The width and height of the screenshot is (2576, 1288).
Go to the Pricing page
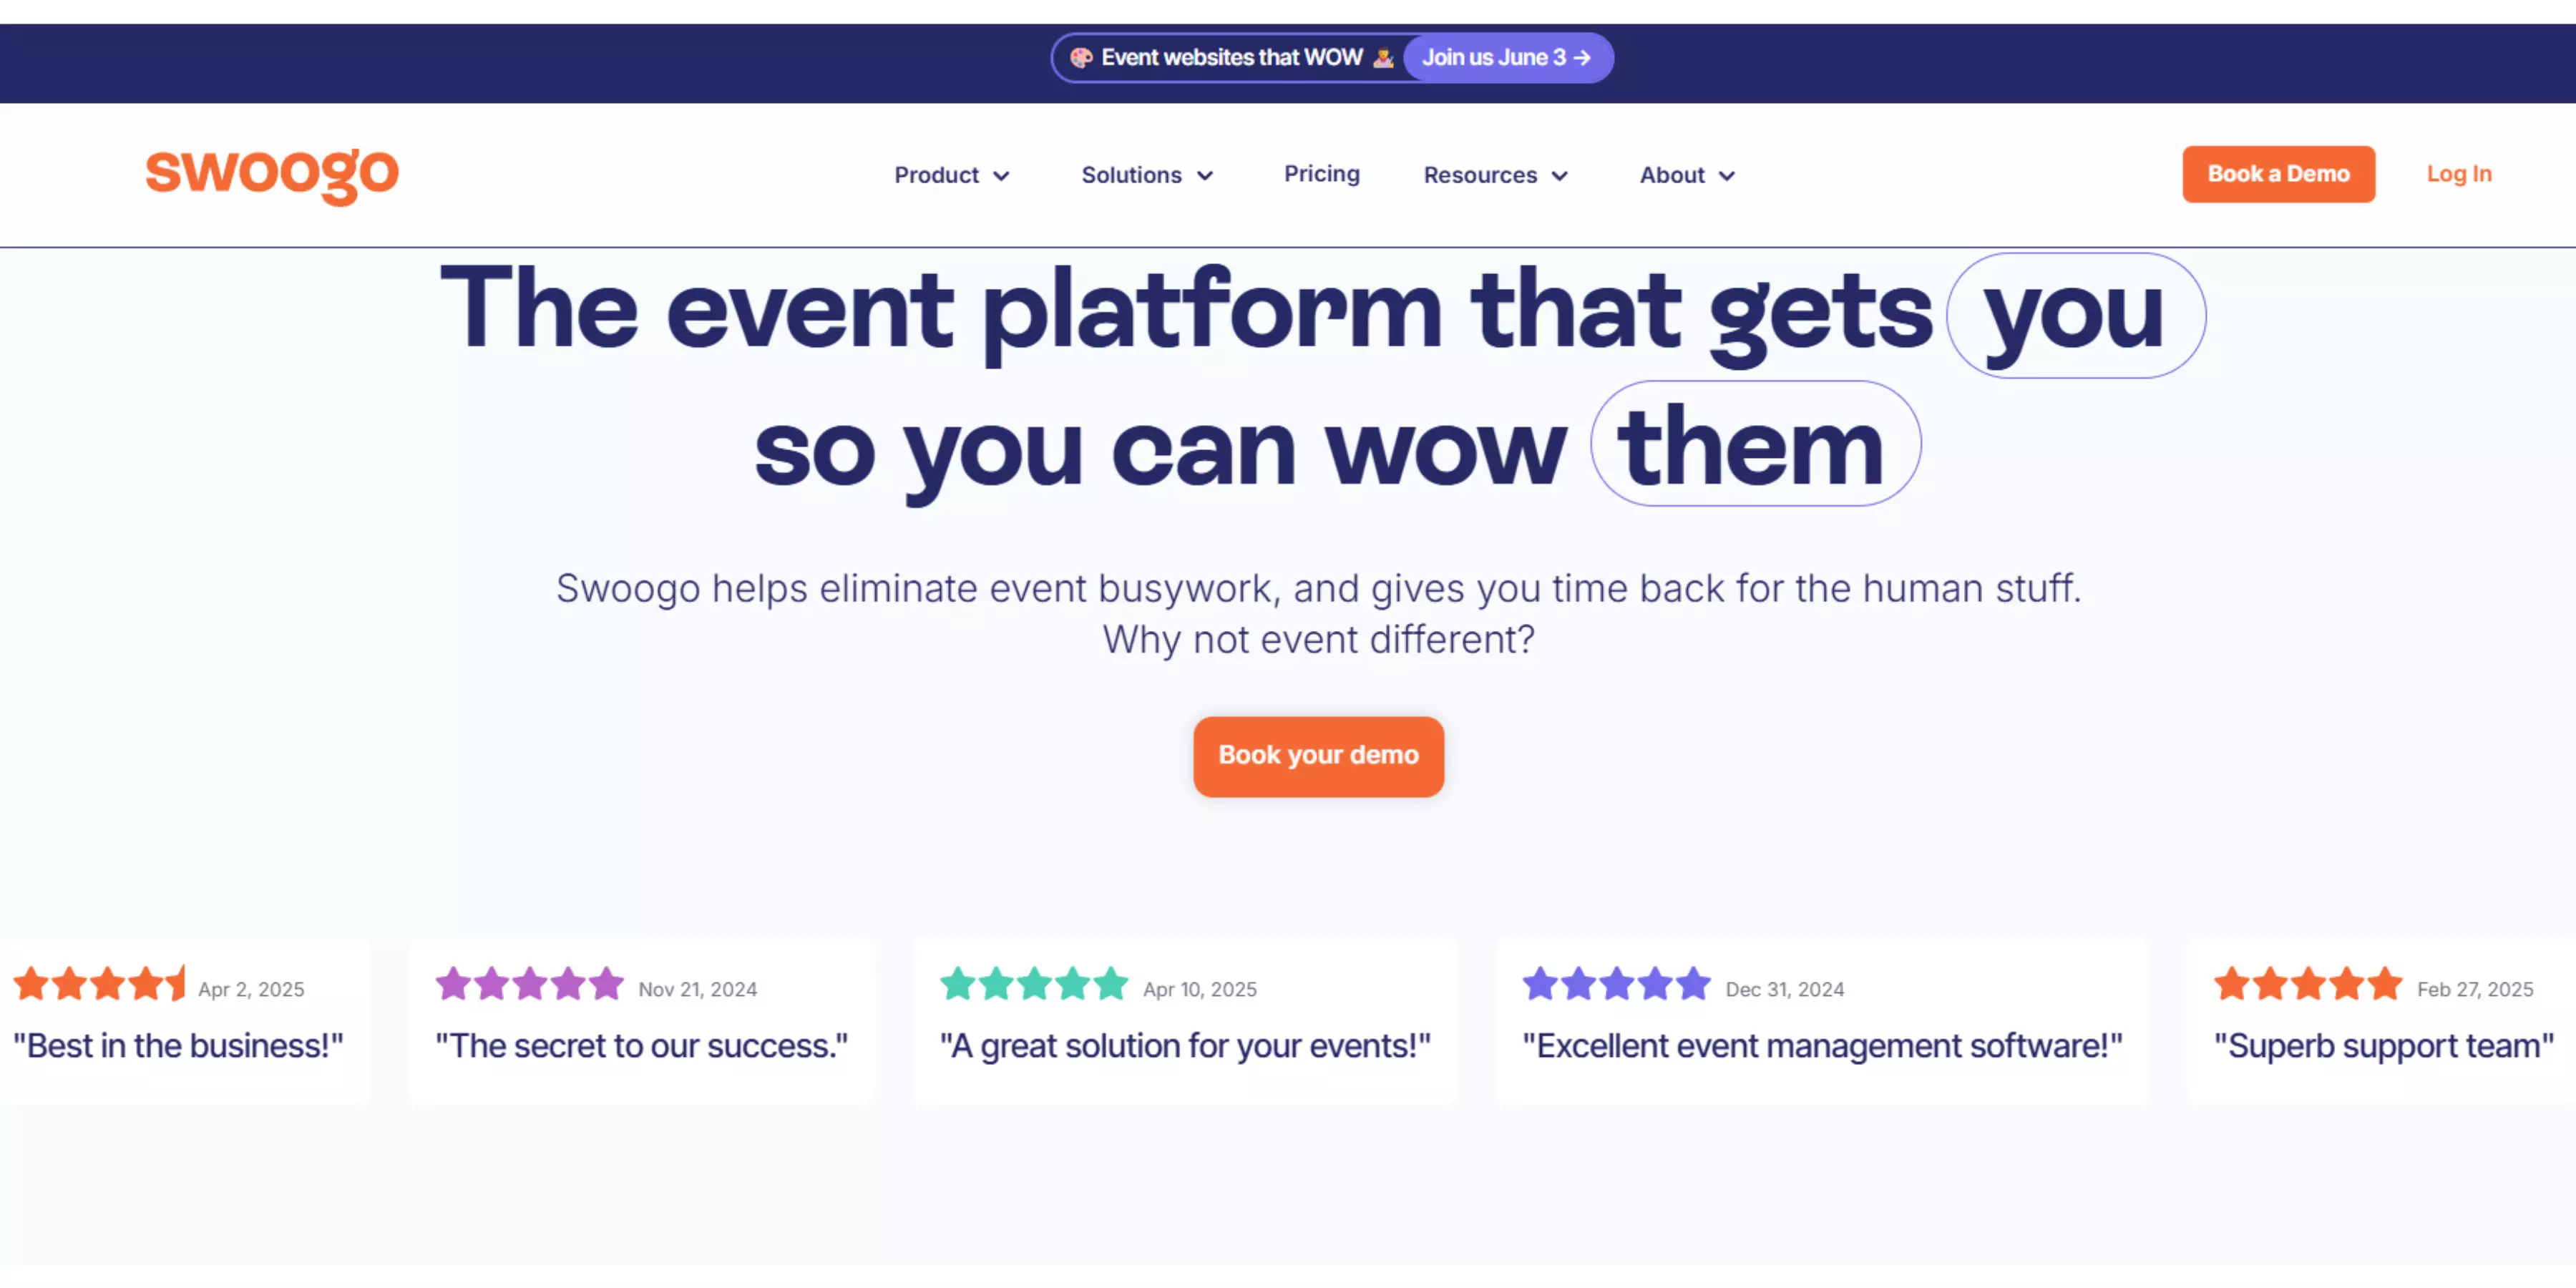tap(1321, 174)
